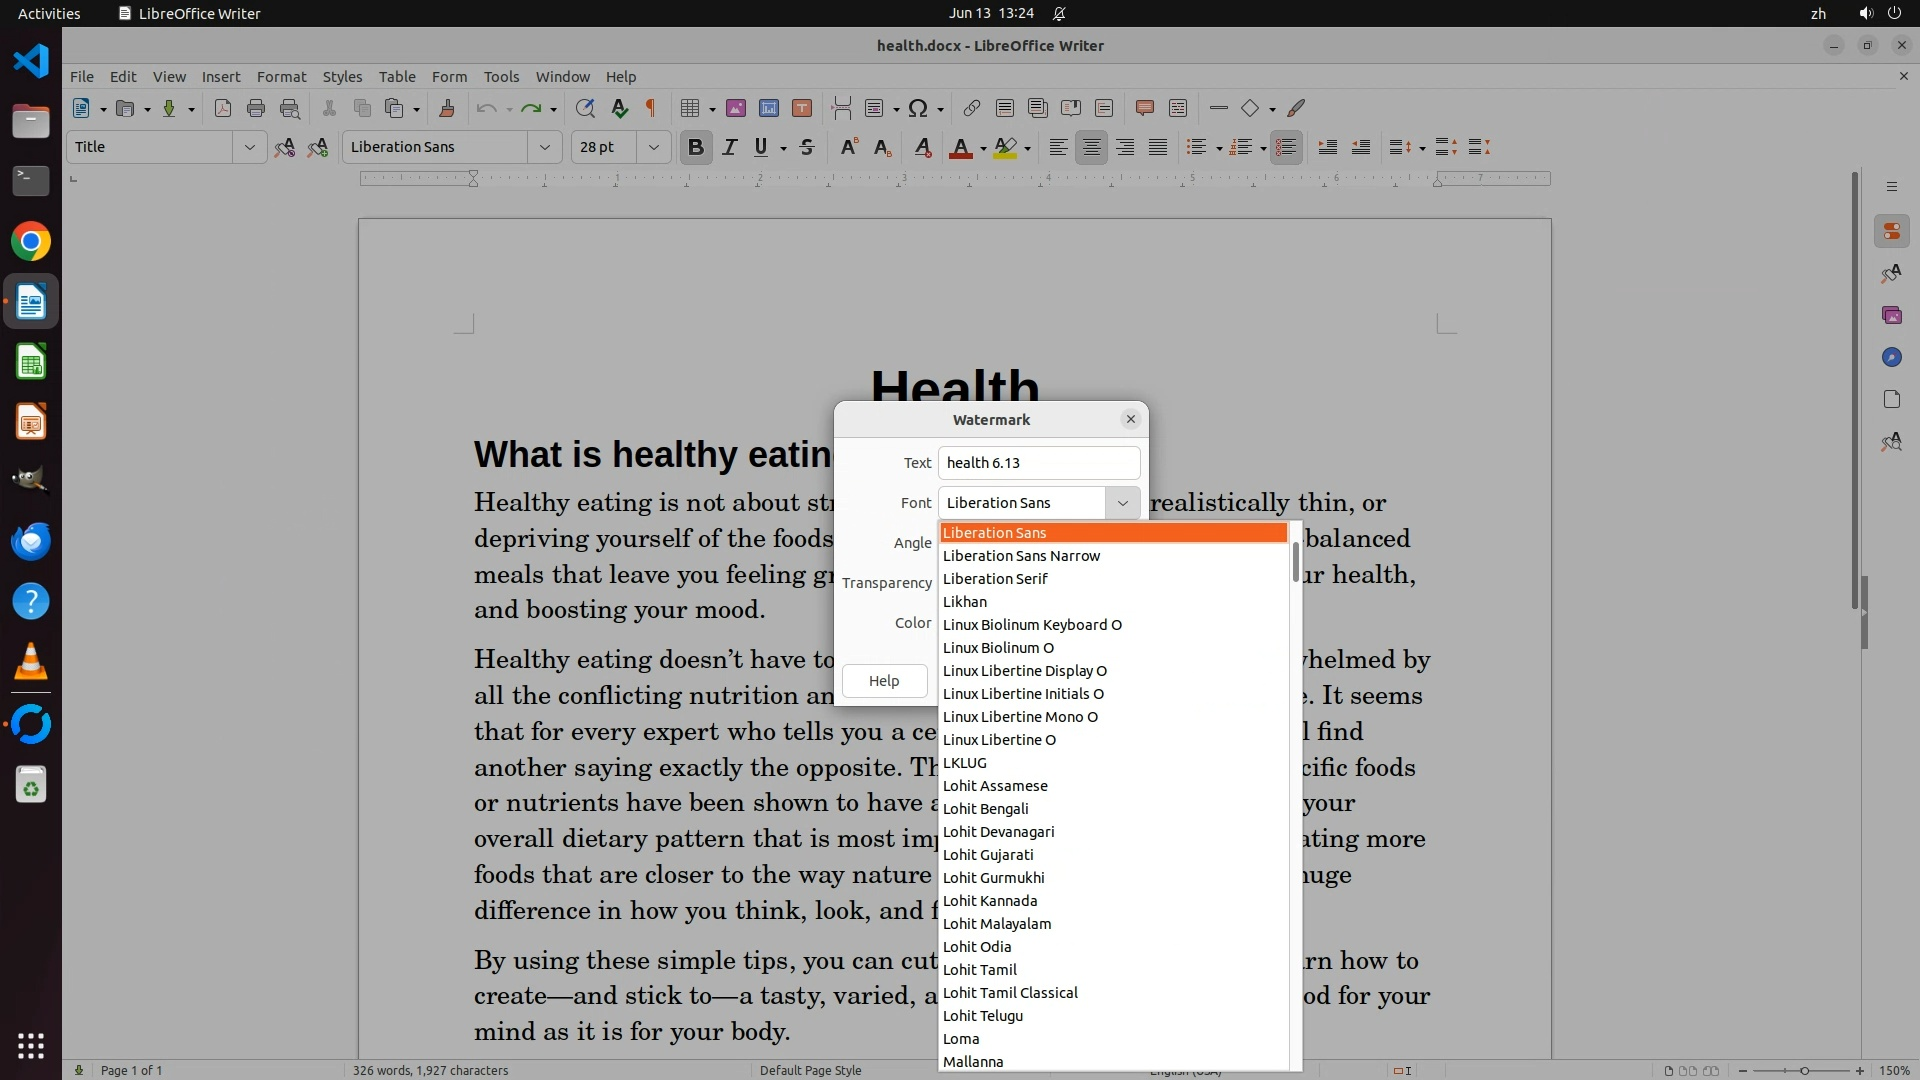Open the Format menu
This screenshot has height=1080, width=1920.
coord(281,77)
